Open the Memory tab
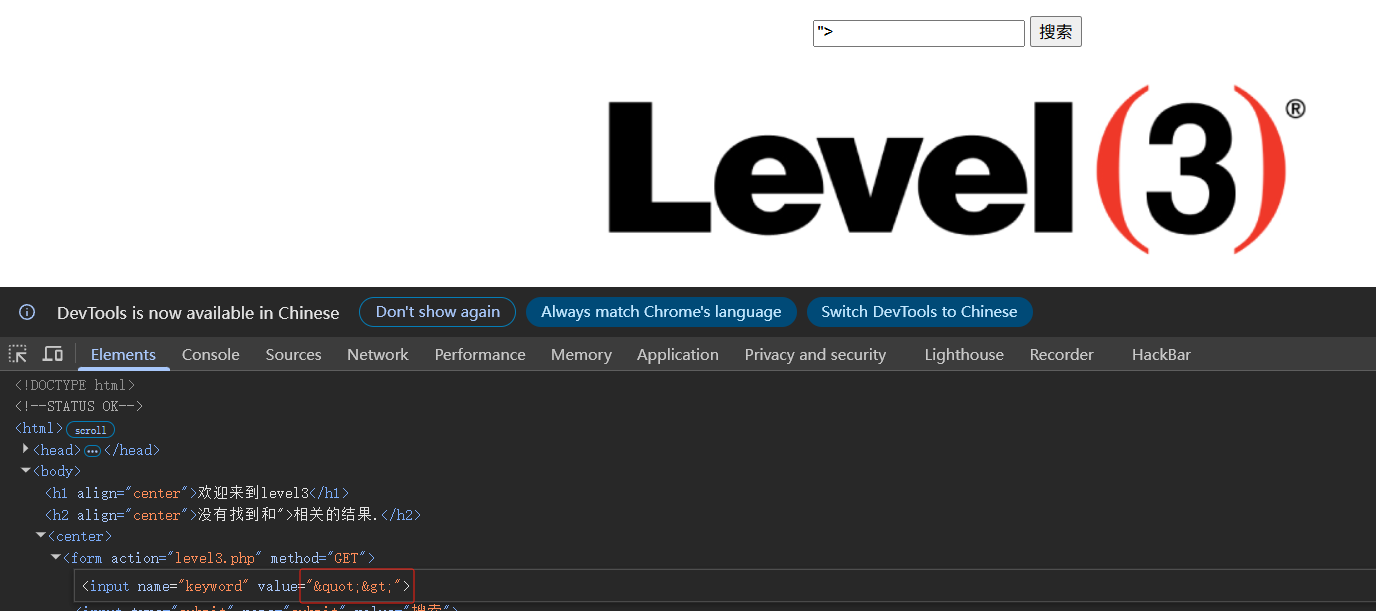This screenshot has width=1376, height=611. 581,354
